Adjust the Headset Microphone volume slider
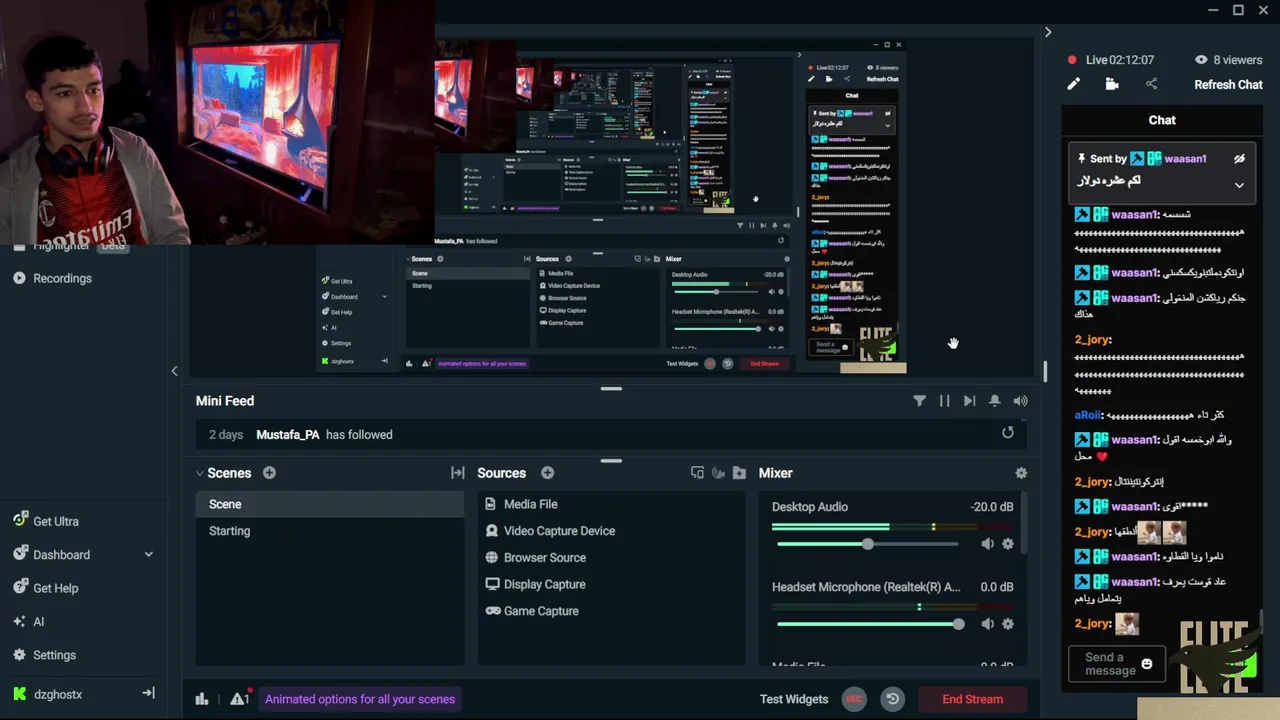The image size is (1280, 720). [x=959, y=624]
